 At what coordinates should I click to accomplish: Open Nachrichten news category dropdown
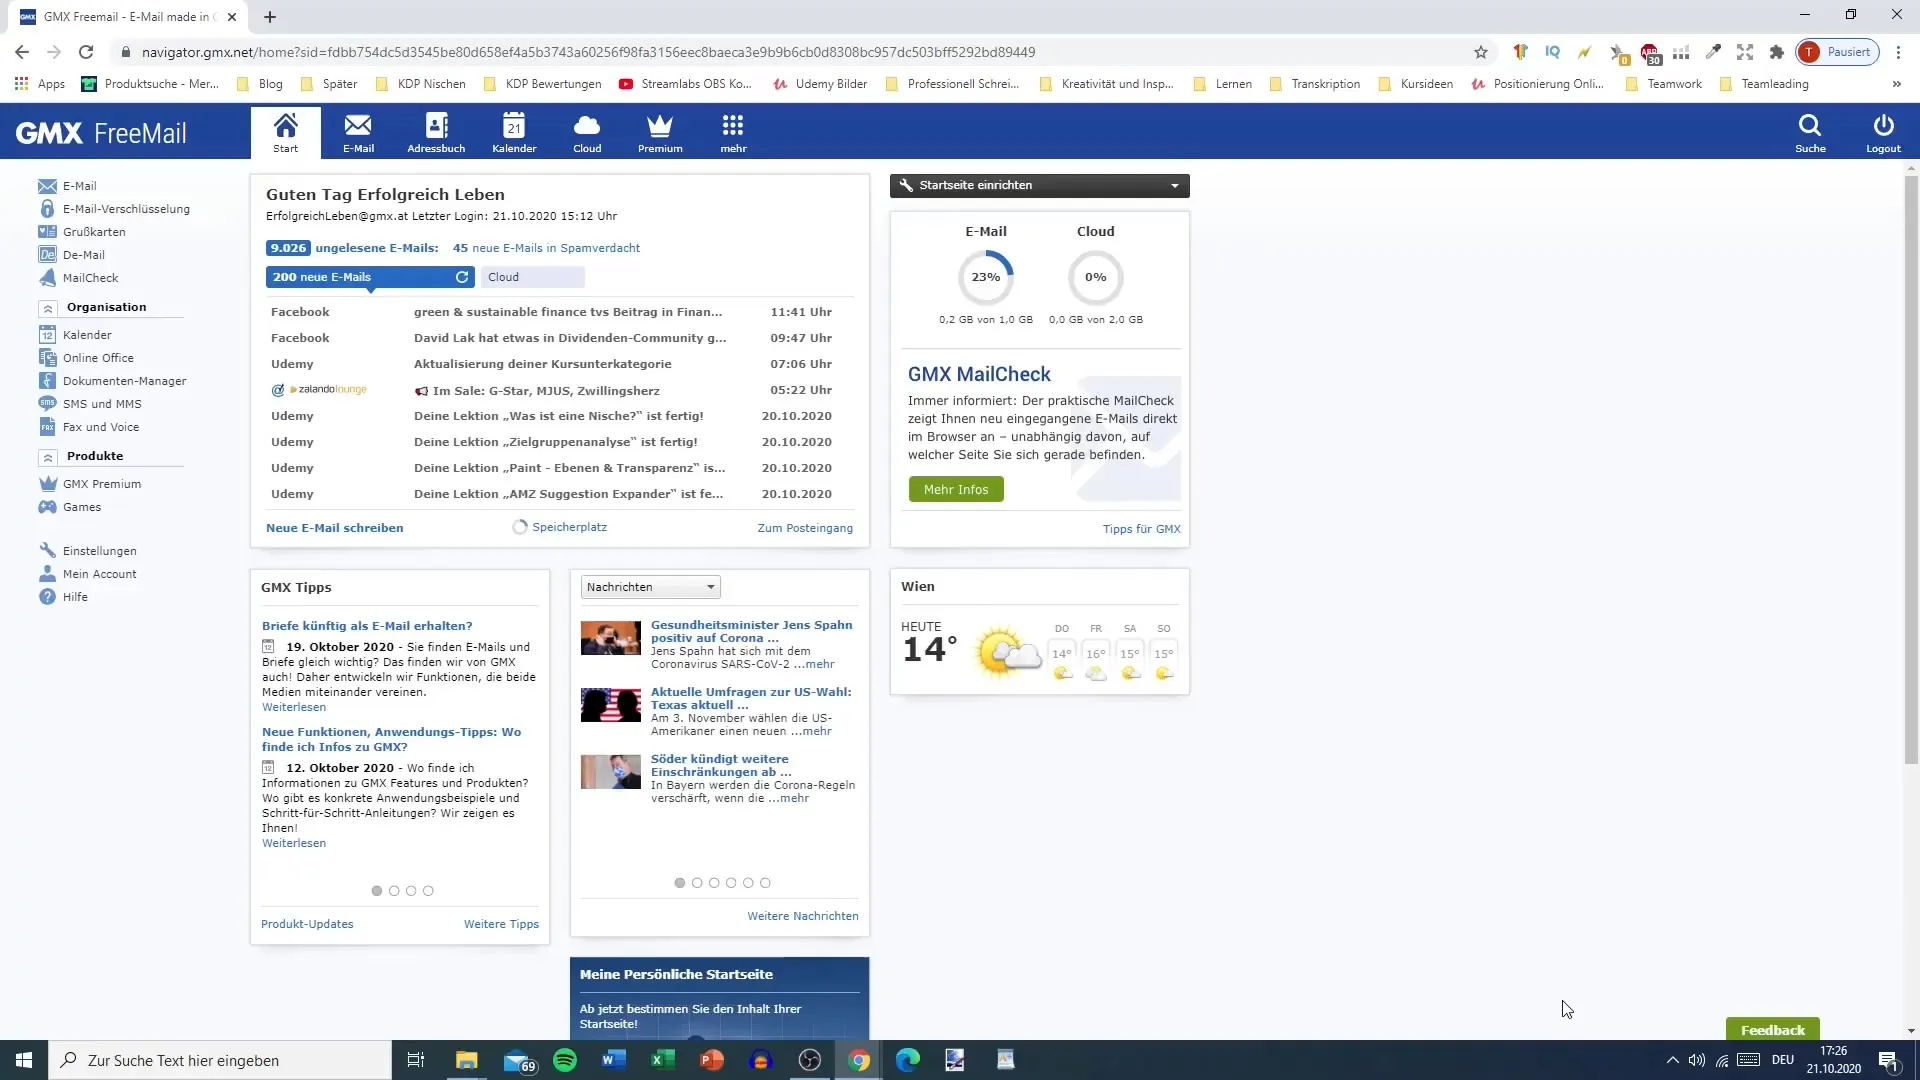point(650,587)
